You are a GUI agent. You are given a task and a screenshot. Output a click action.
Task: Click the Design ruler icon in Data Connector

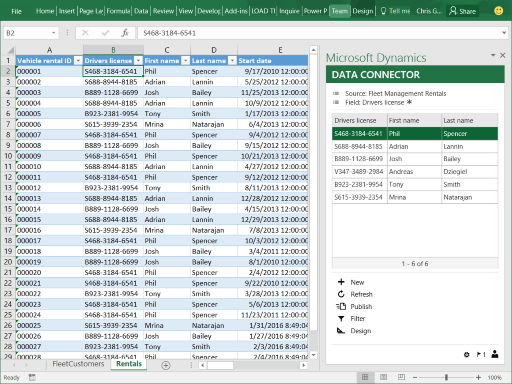click(341, 331)
